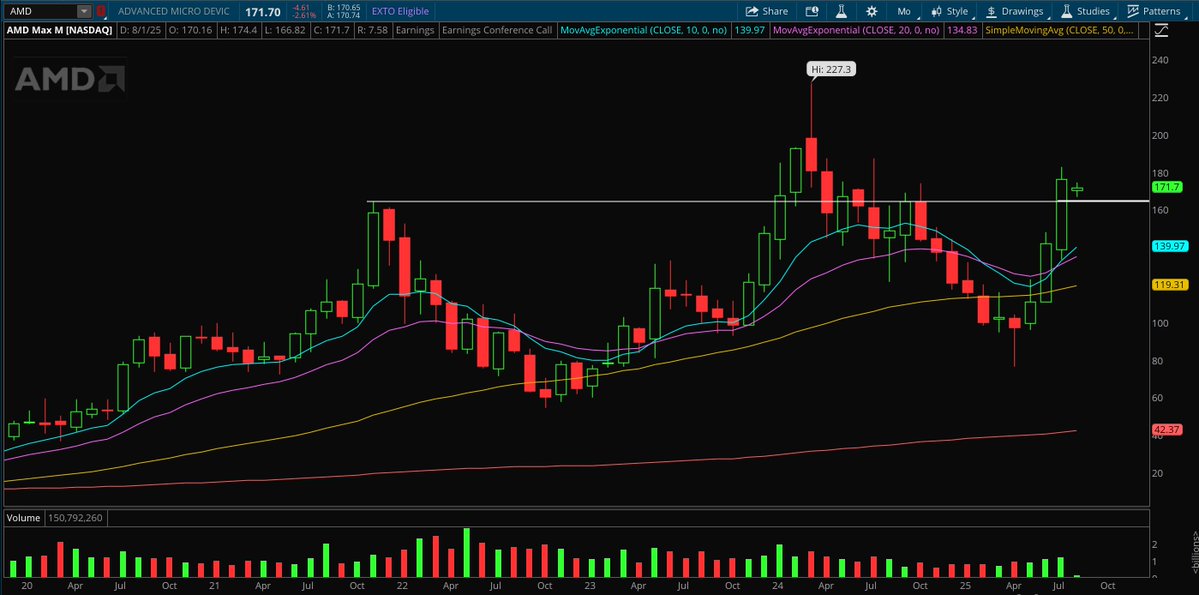Edit the AMD ticker symbol field
Screen dimensions: 1199x595
[x=41, y=11]
